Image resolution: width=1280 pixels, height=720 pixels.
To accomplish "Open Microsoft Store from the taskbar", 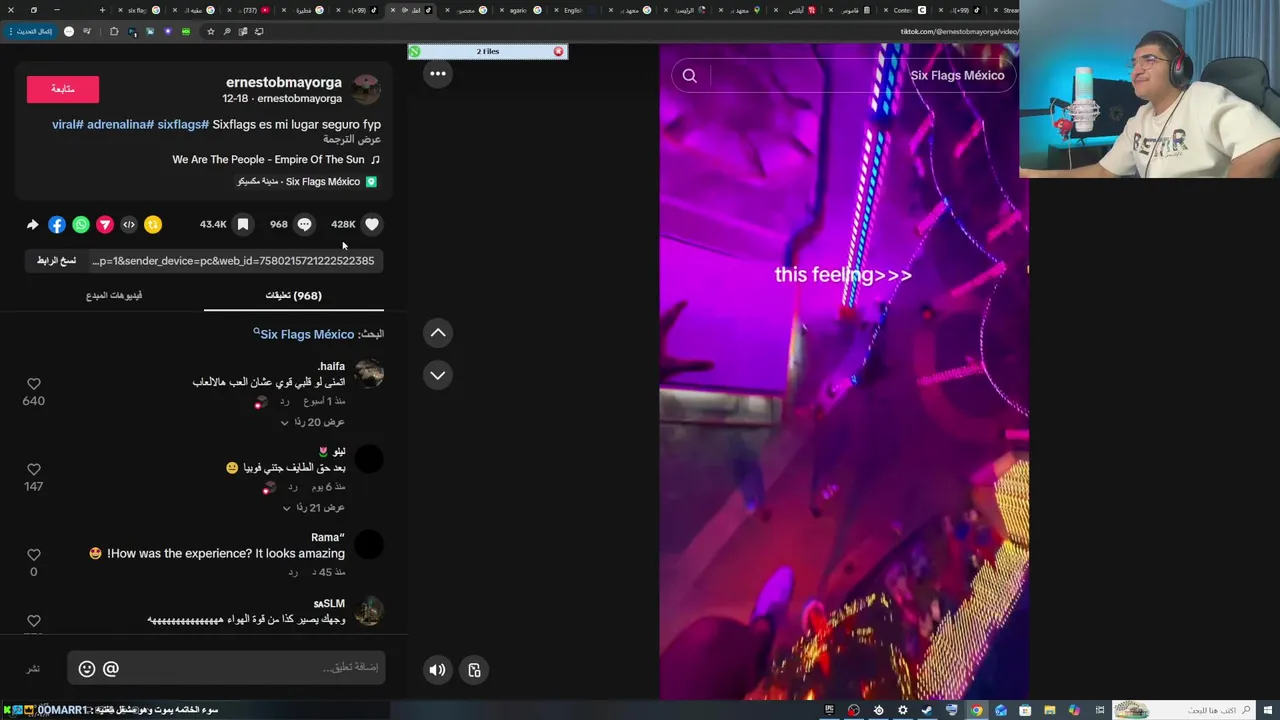I will point(1025,710).
